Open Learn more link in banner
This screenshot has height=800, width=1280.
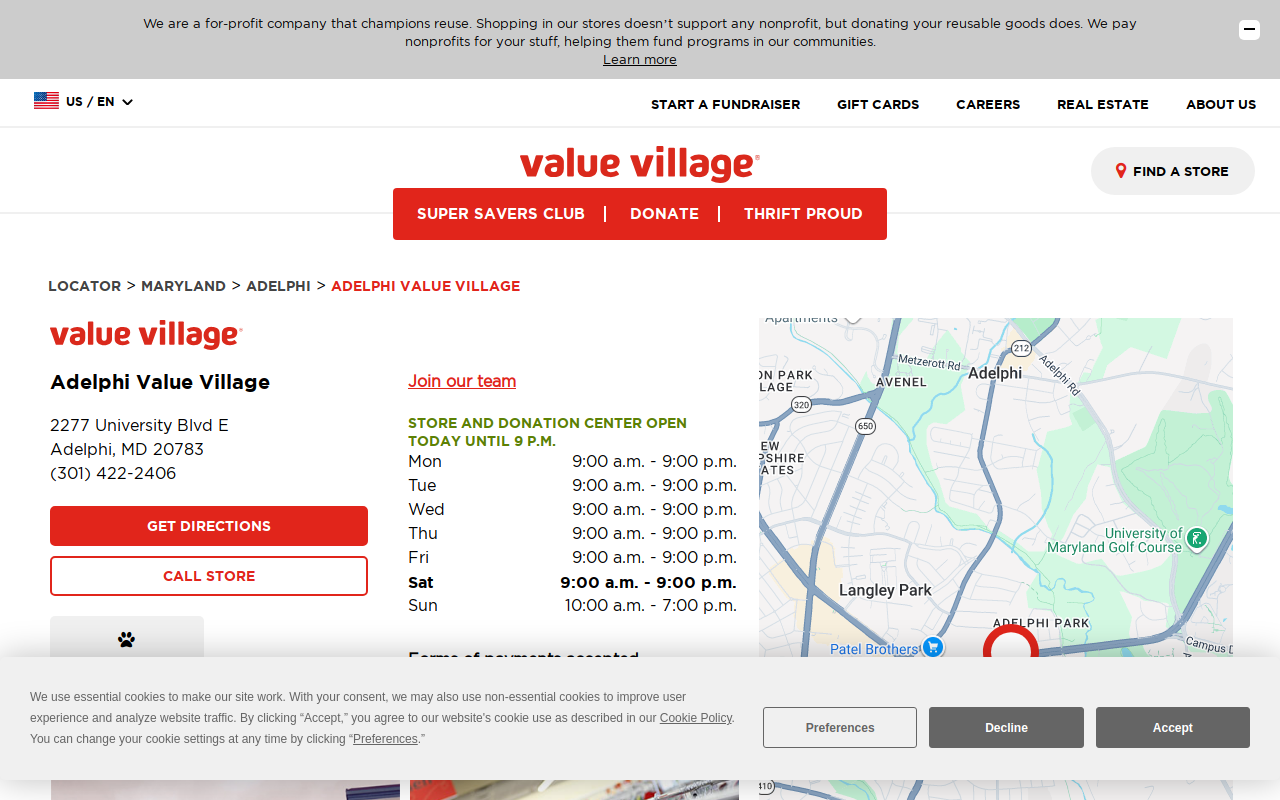tap(640, 60)
